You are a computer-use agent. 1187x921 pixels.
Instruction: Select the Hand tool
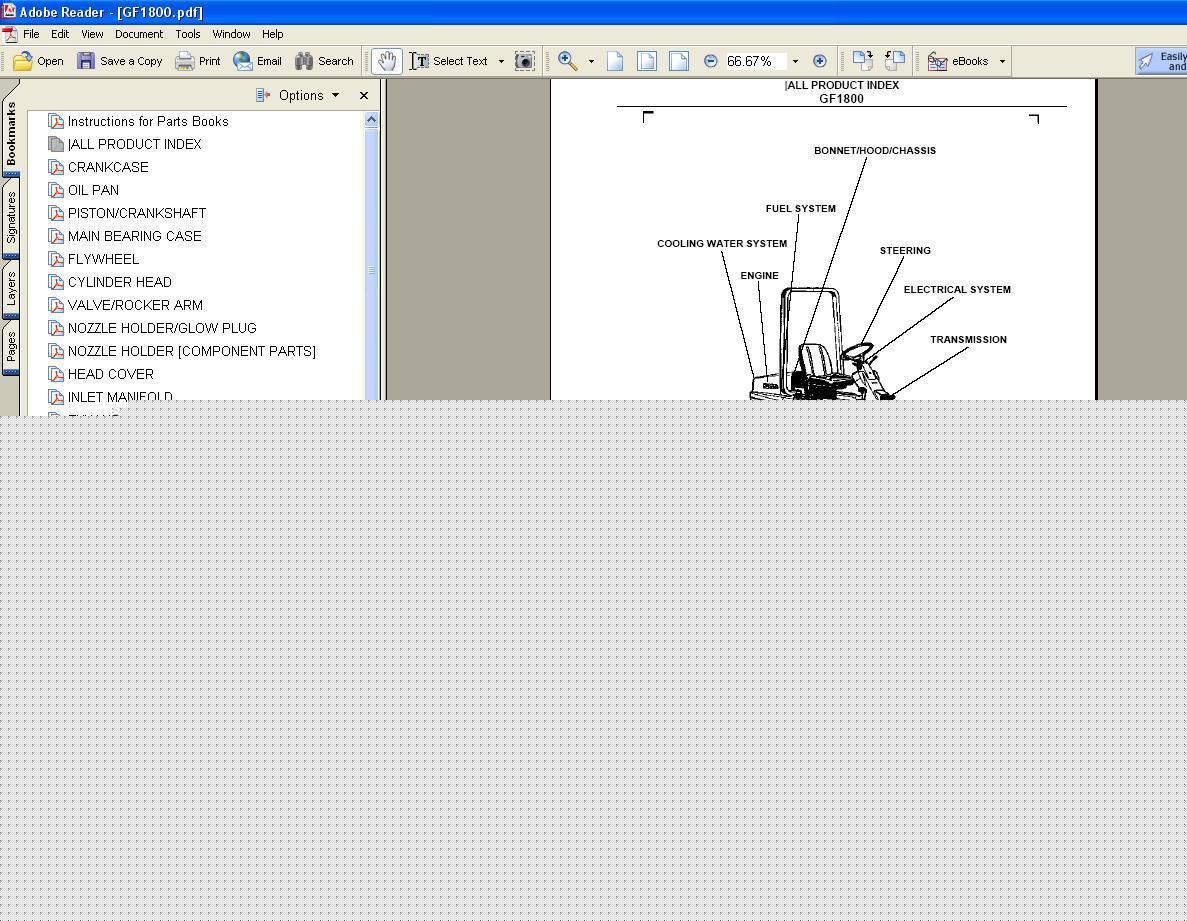pyautogui.click(x=387, y=61)
